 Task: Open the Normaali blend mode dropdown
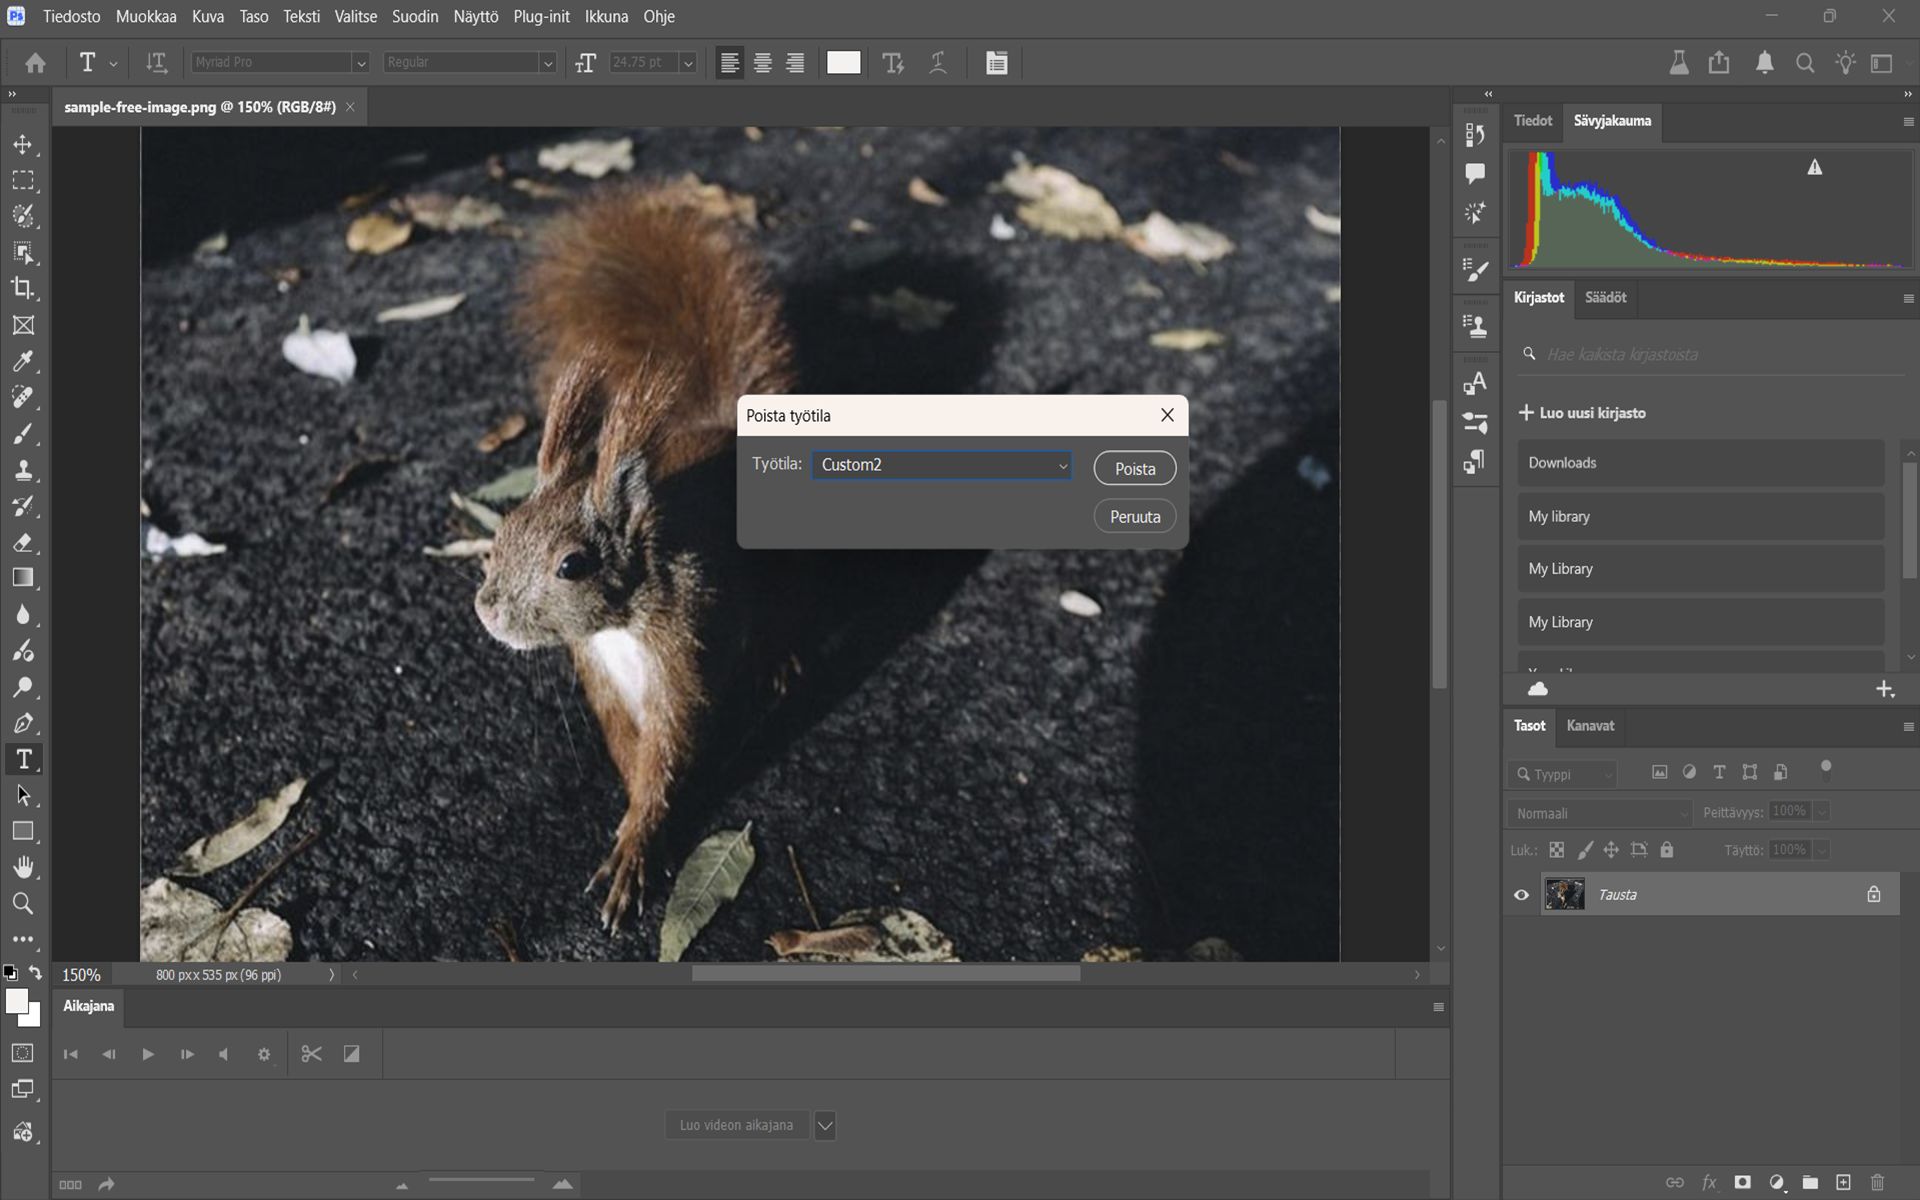(1599, 813)
